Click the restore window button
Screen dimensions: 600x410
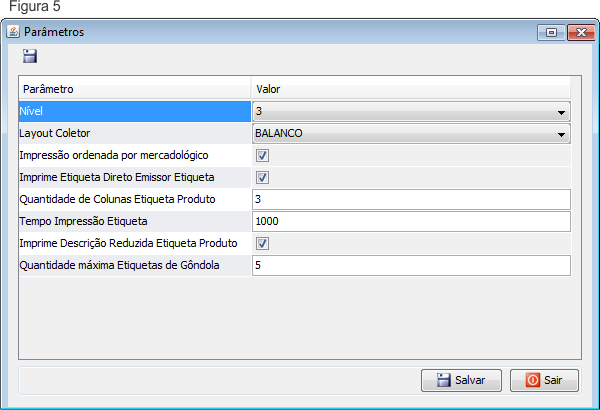(x=551, y=32)
